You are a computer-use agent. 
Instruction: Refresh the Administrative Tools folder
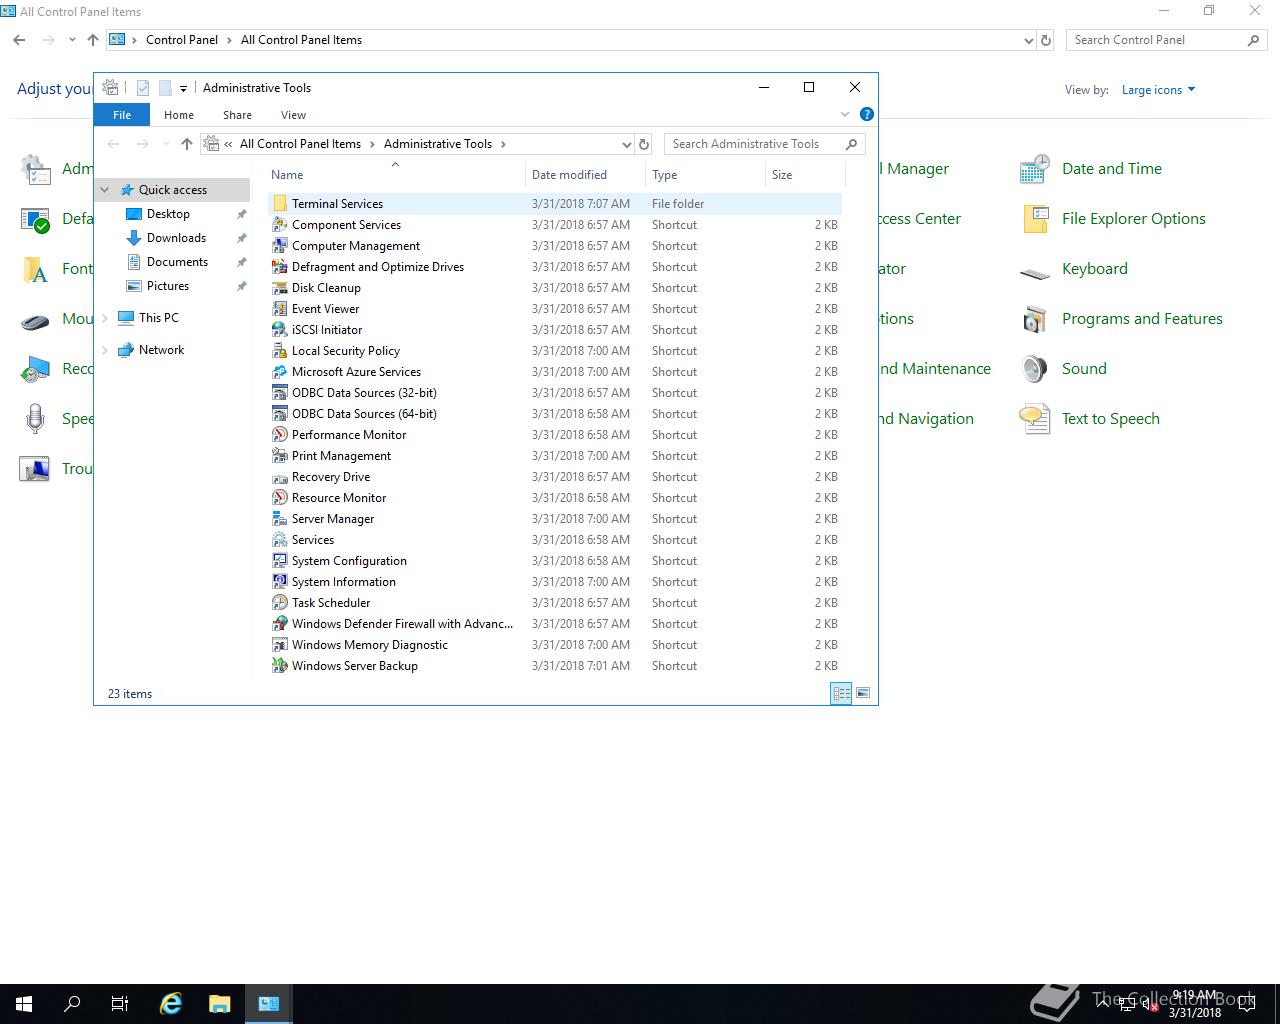644,144
